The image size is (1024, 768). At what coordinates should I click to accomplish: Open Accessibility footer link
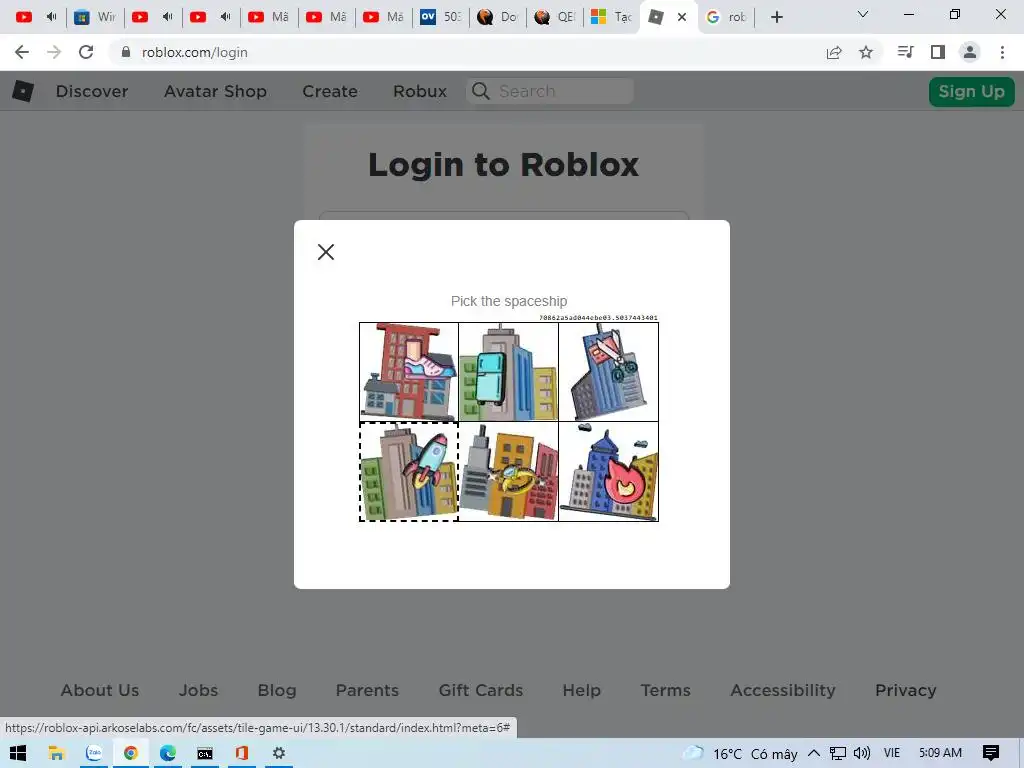783,690
